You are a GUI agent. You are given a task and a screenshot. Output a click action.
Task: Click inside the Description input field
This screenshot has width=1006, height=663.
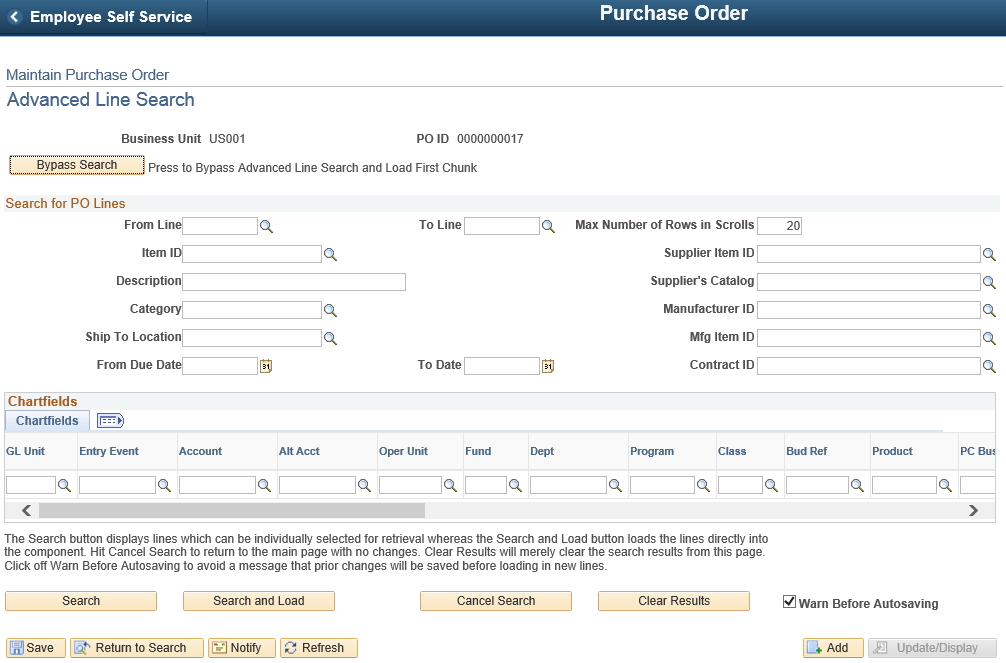coord(293,281)
